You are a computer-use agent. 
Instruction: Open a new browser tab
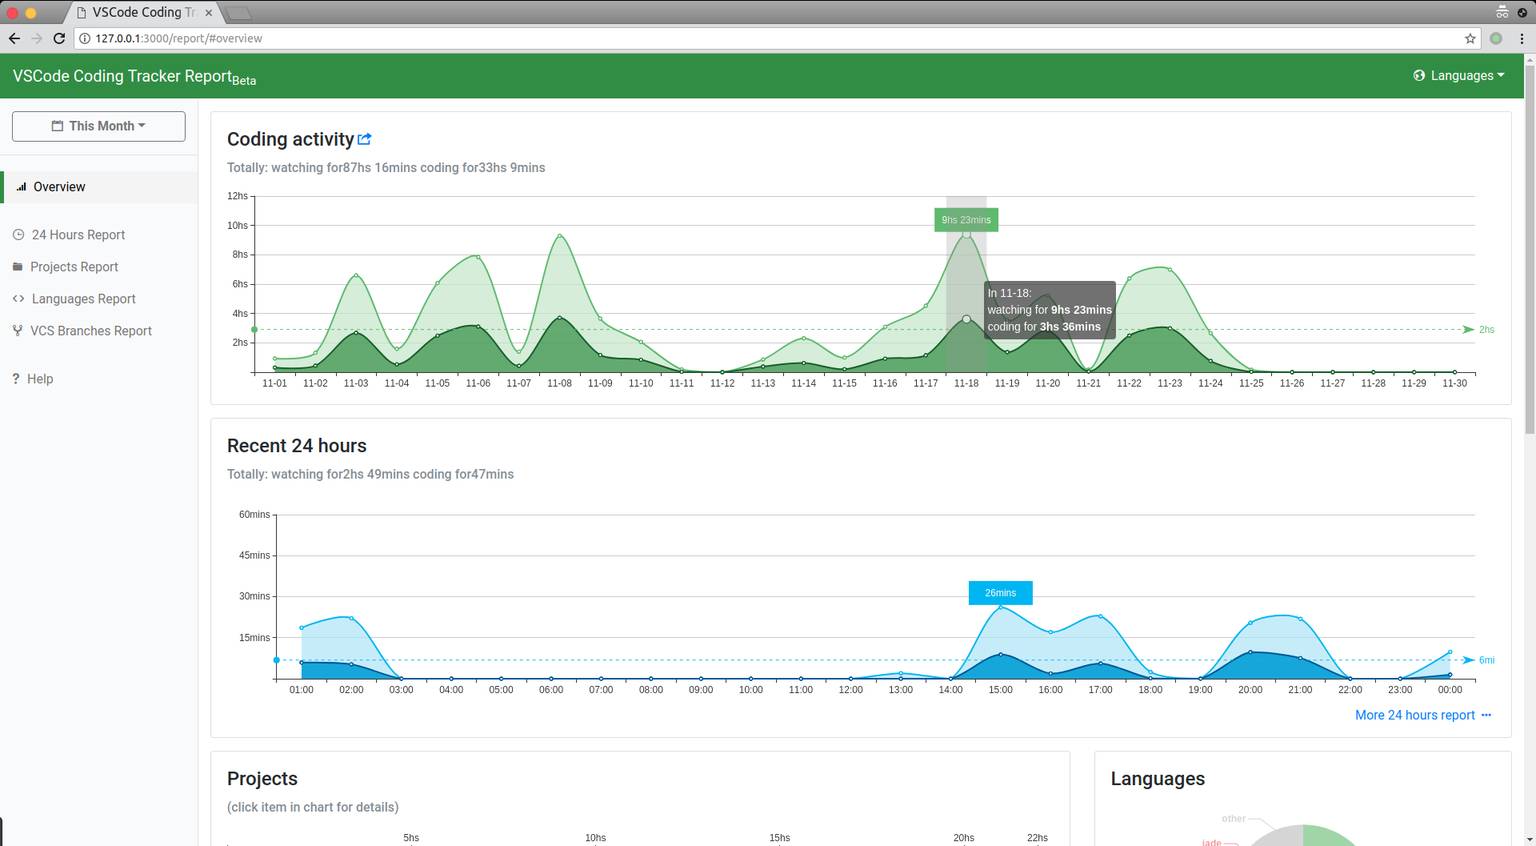239,13
